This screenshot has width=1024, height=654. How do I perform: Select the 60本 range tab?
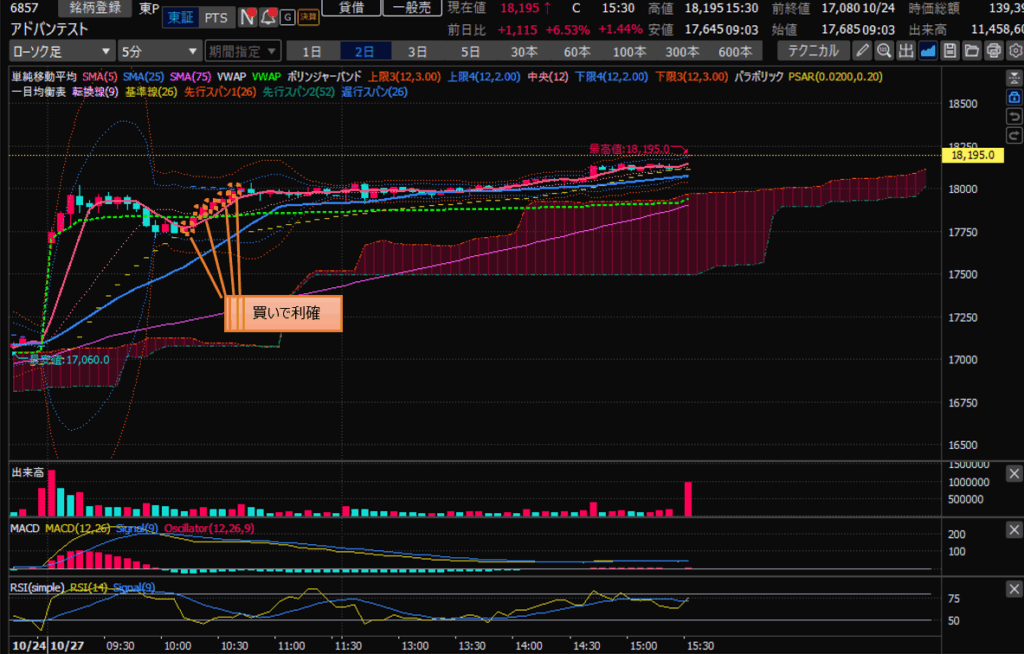coord(576,50)
